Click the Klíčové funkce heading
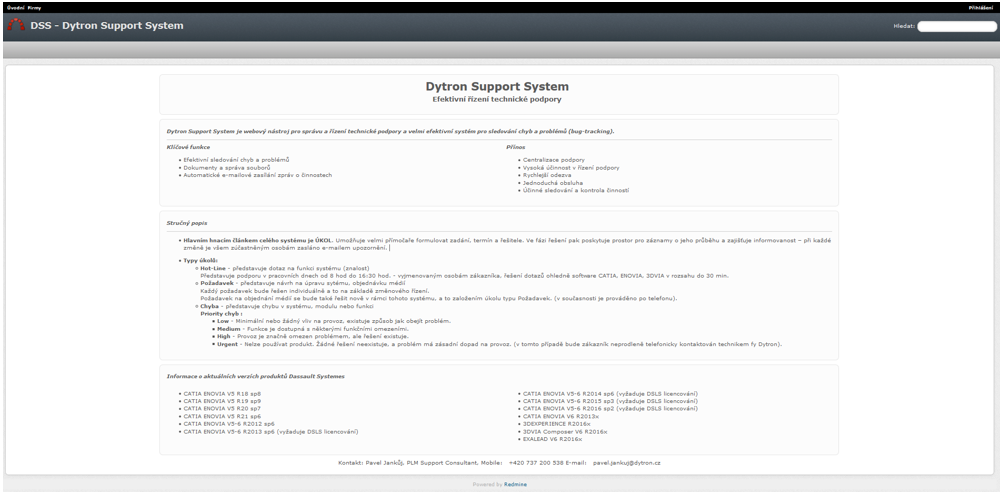This screenshot has width=1003, height=496. tap(188, 147)
